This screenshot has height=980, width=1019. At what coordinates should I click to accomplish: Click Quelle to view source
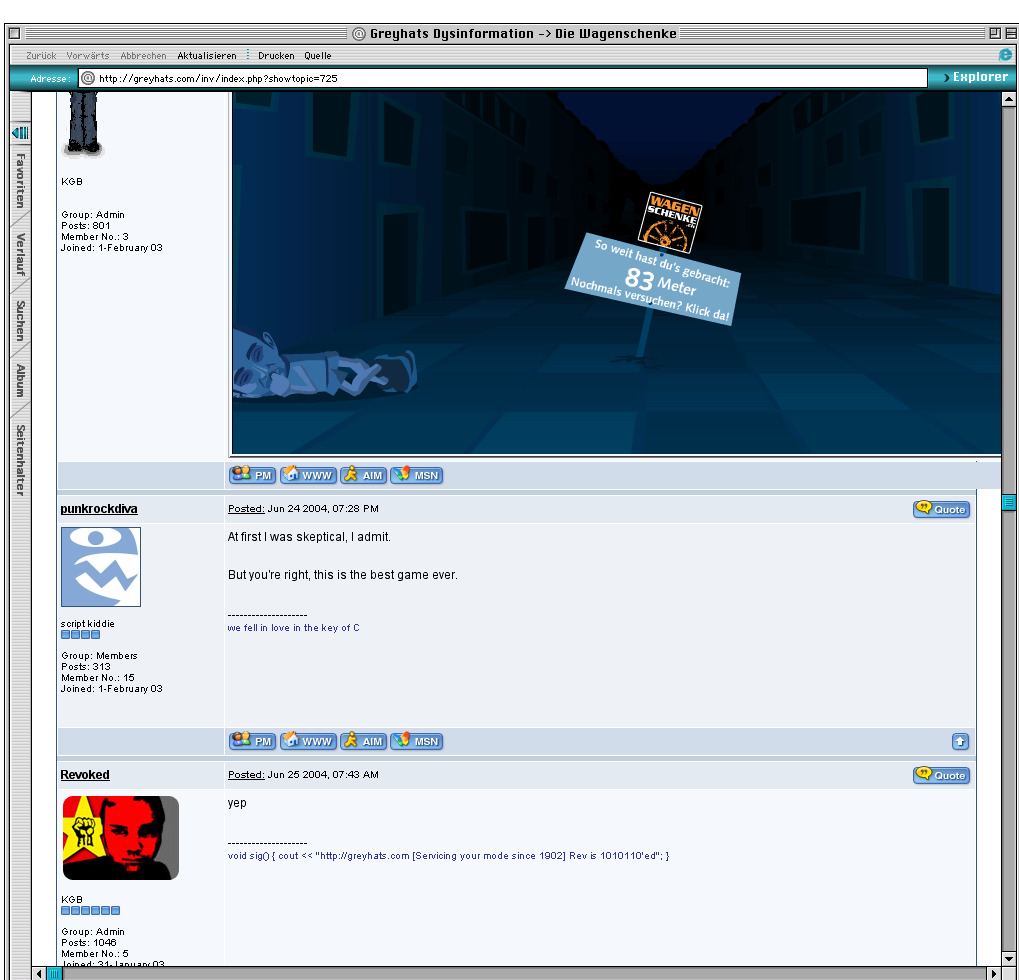tap(318, 56)
